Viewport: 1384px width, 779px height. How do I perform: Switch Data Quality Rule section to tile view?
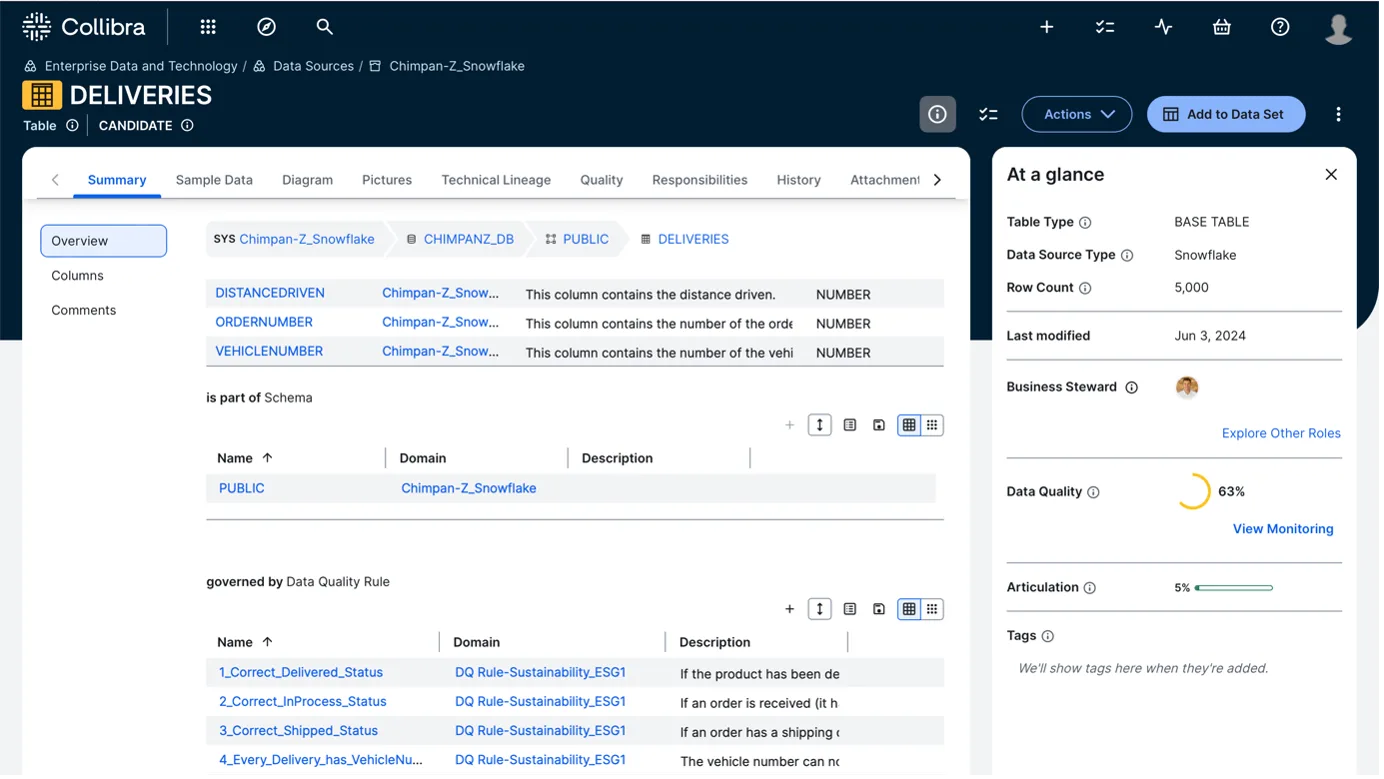click(932, 609)
